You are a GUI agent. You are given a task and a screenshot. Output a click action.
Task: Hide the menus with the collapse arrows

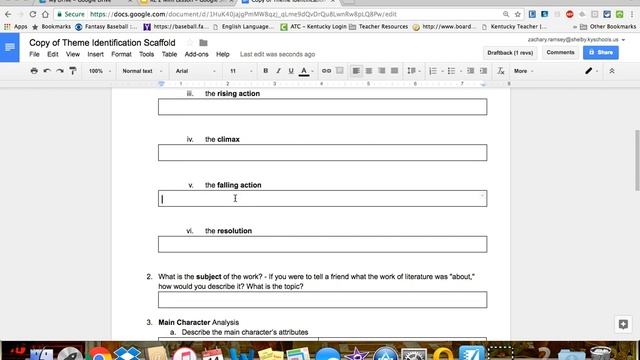coord(611,71)
